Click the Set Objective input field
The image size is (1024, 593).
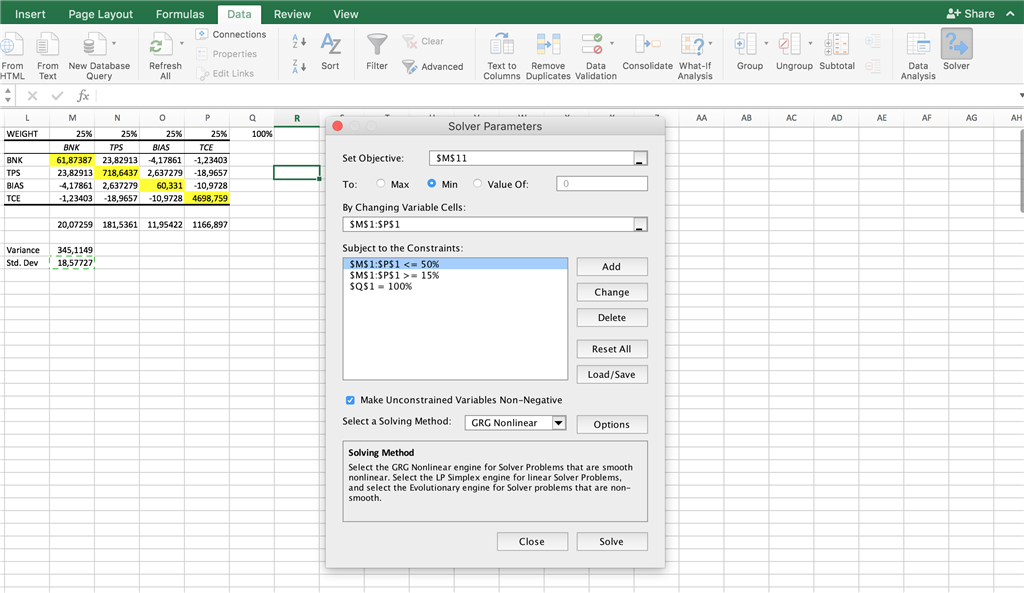pyautogui.click(x=532, y=158)
